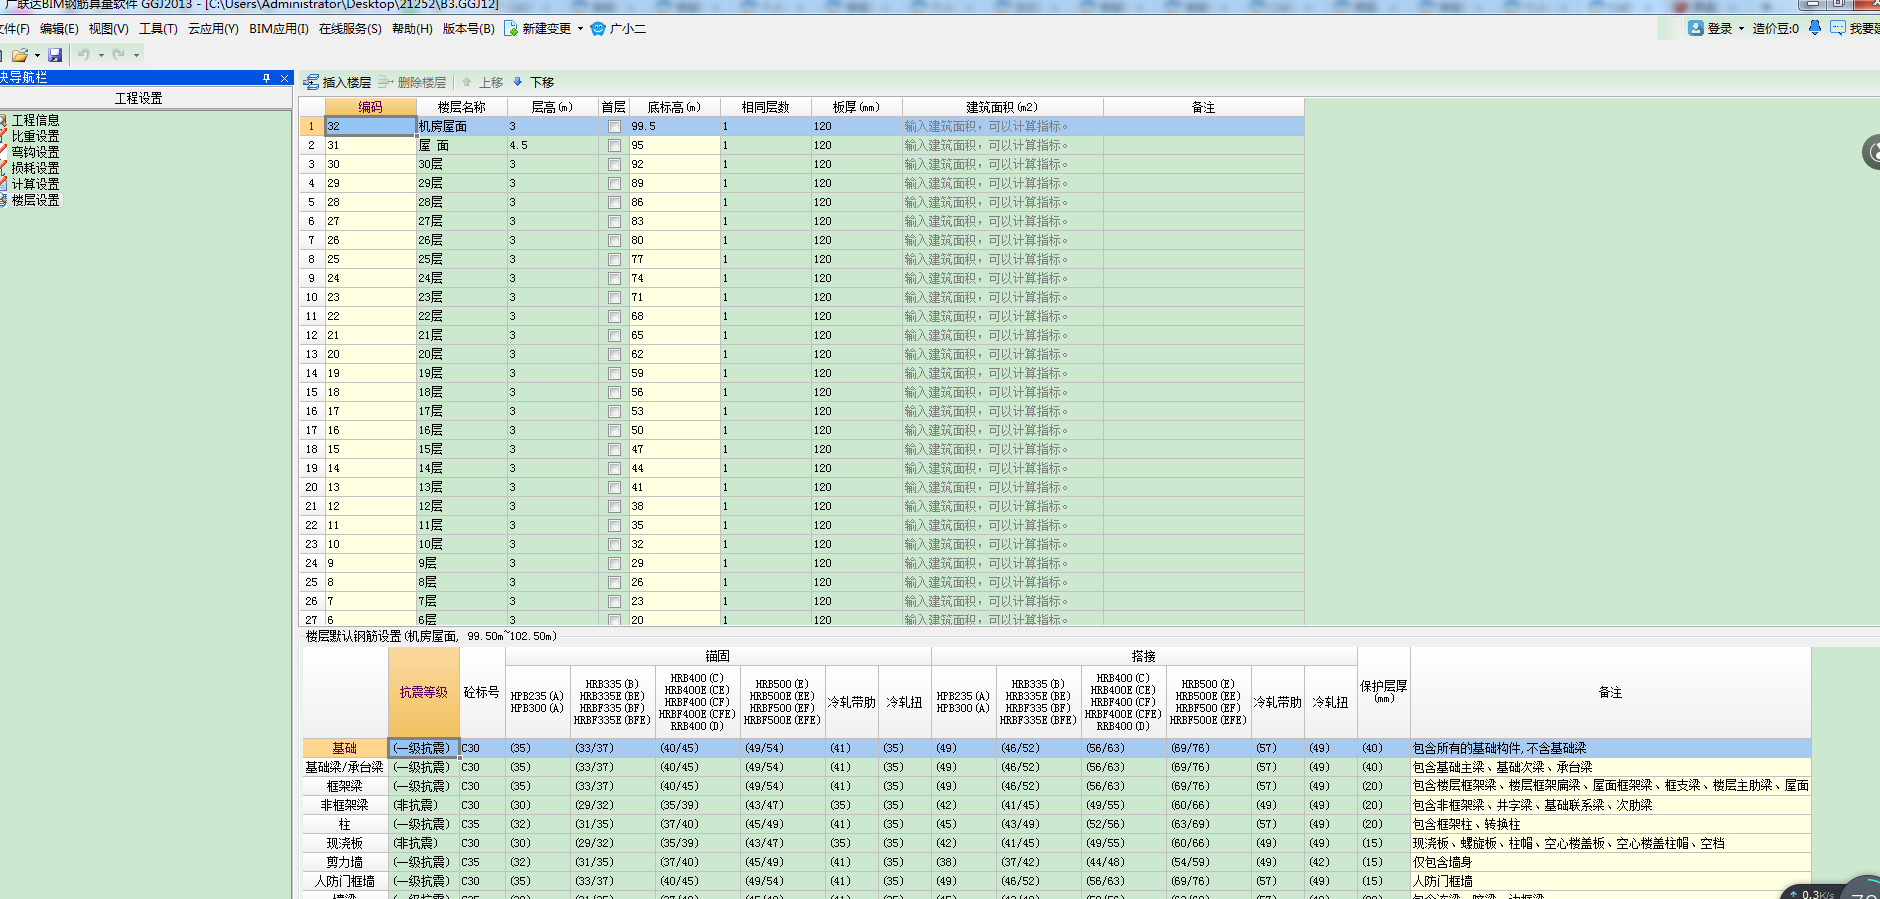1880x899 pixels.
Task: Click the redo arrow icon
Action: 119,55
